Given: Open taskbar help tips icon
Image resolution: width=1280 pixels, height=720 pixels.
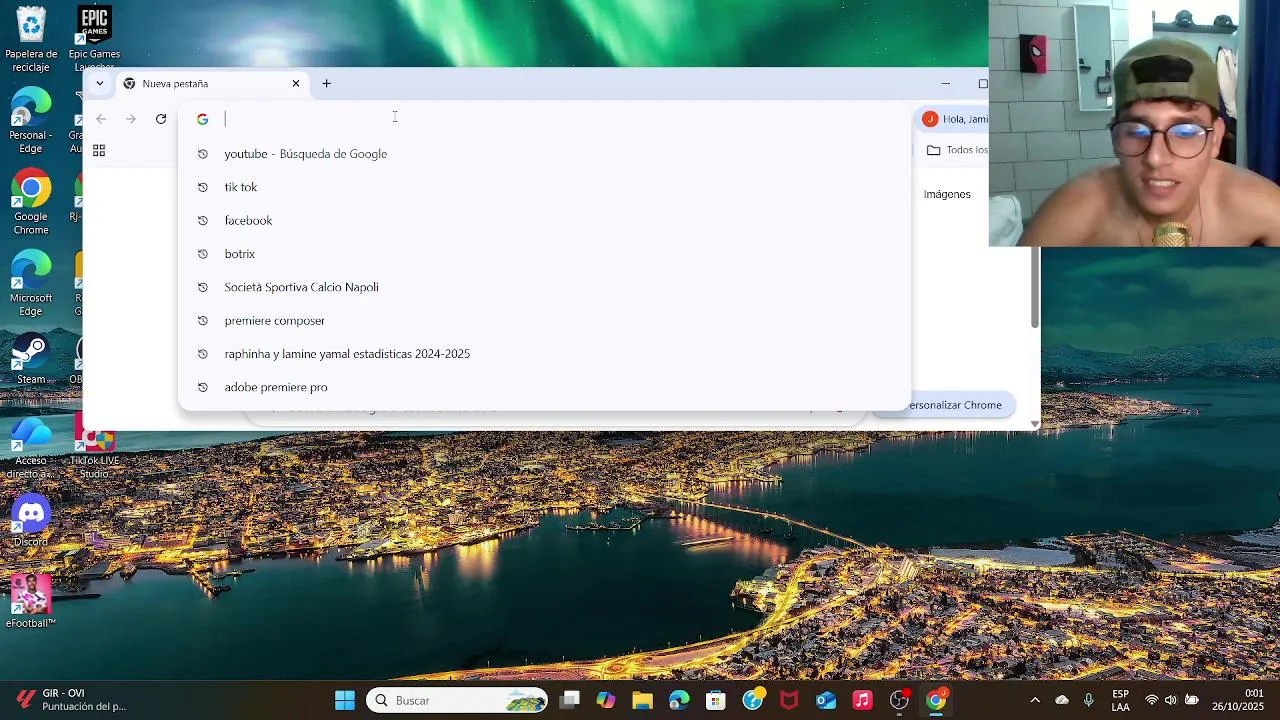Looking at the screenshot, I should coord(753,700).
